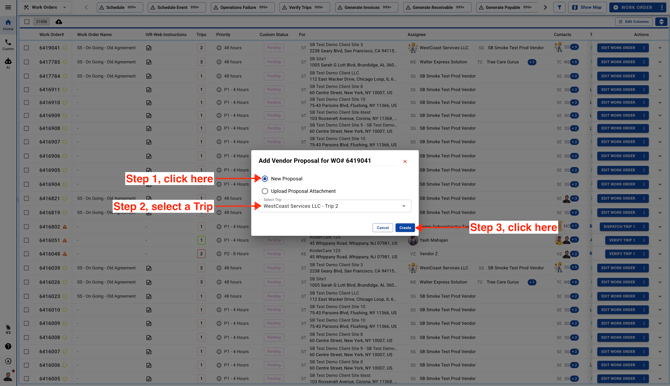The height and width of the screenshot is (386, 670).
Task: Toggle the select-all checkbox
Action: pos(27,21)
